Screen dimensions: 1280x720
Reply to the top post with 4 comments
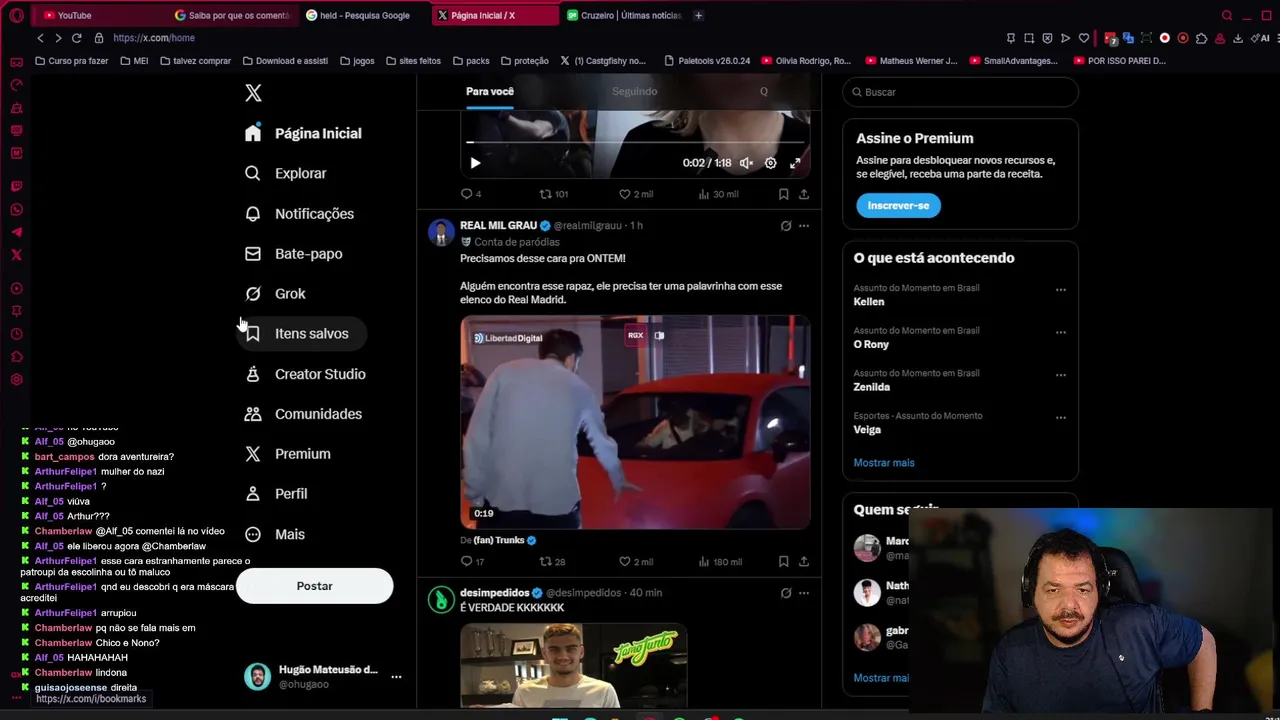(471, 194)
